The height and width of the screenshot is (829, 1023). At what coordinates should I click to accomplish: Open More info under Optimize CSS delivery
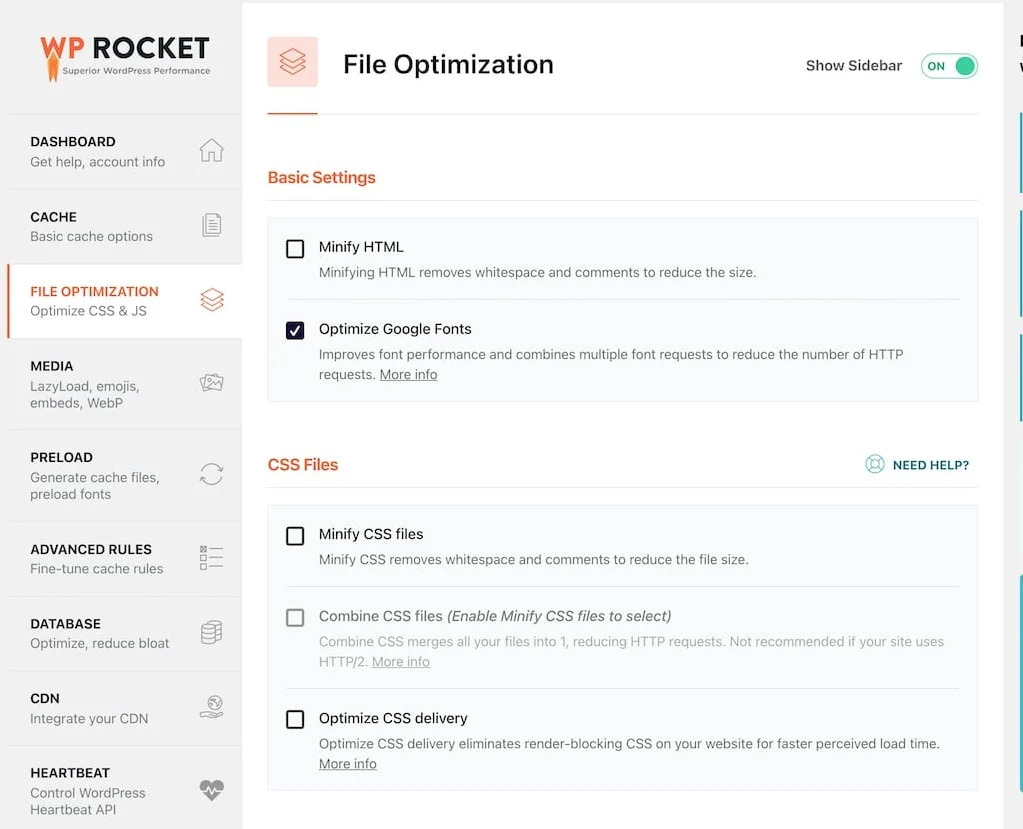click(x=348, y=764)
